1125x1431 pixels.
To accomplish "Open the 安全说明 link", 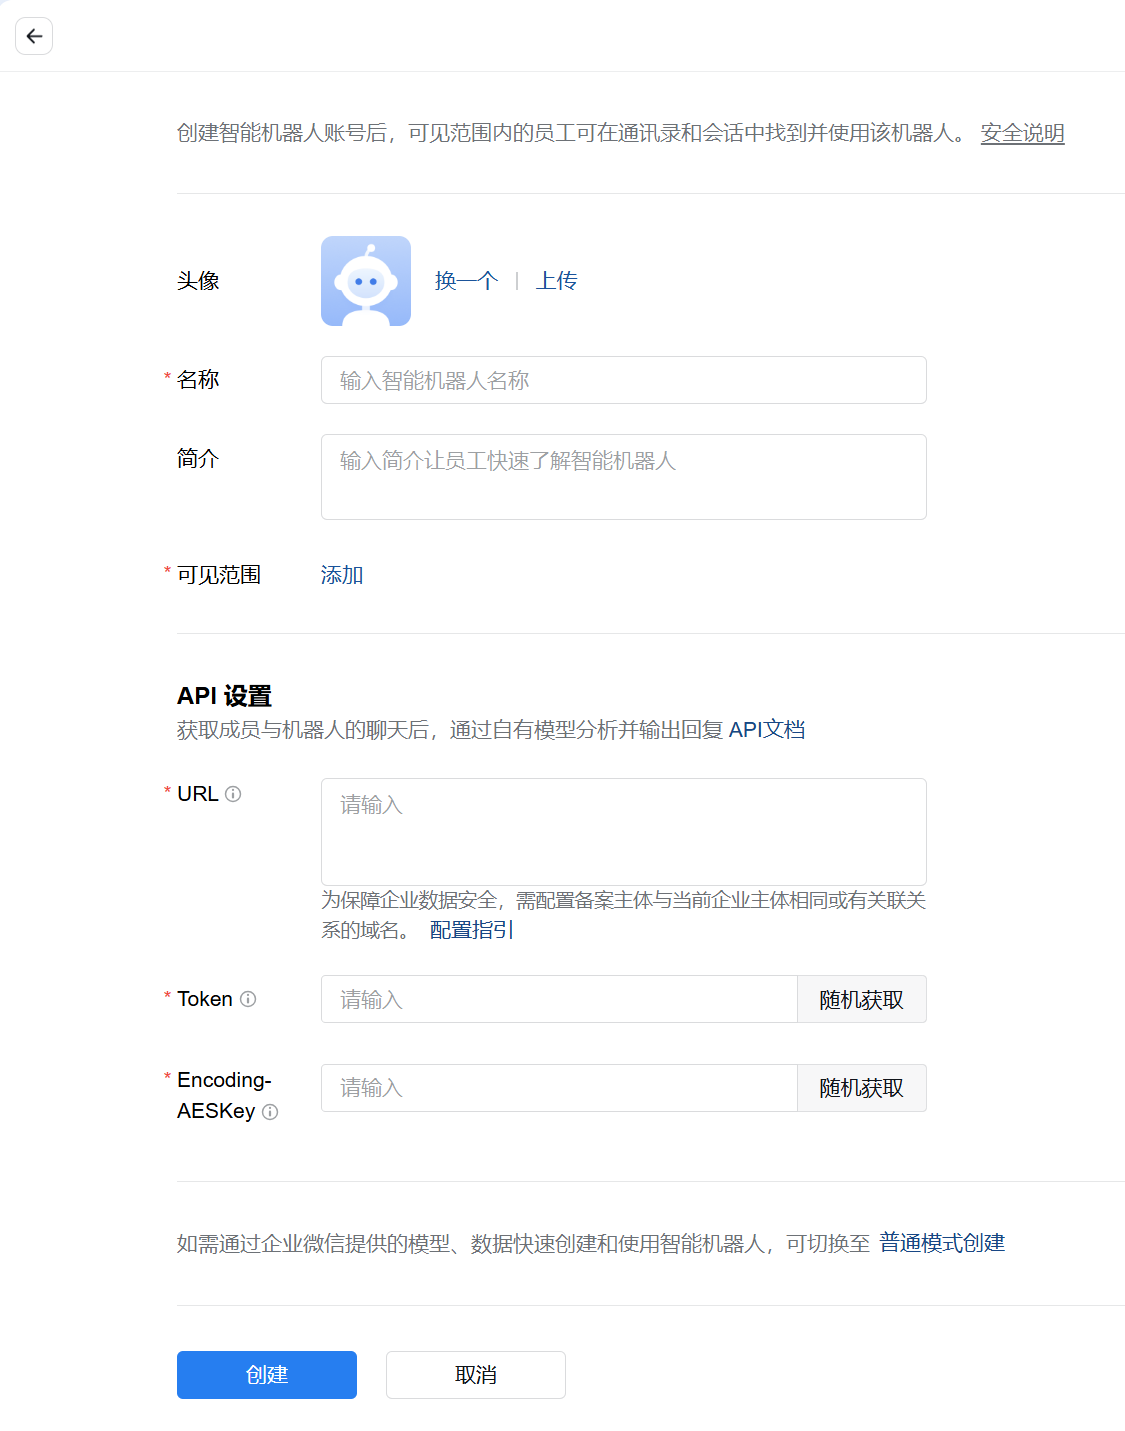I will 1021,133.
